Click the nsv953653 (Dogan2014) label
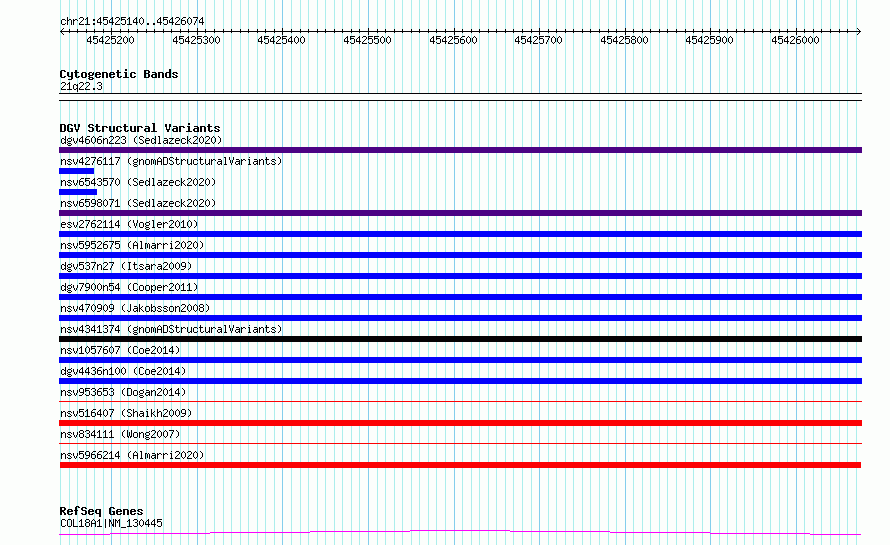 (123, 392)
